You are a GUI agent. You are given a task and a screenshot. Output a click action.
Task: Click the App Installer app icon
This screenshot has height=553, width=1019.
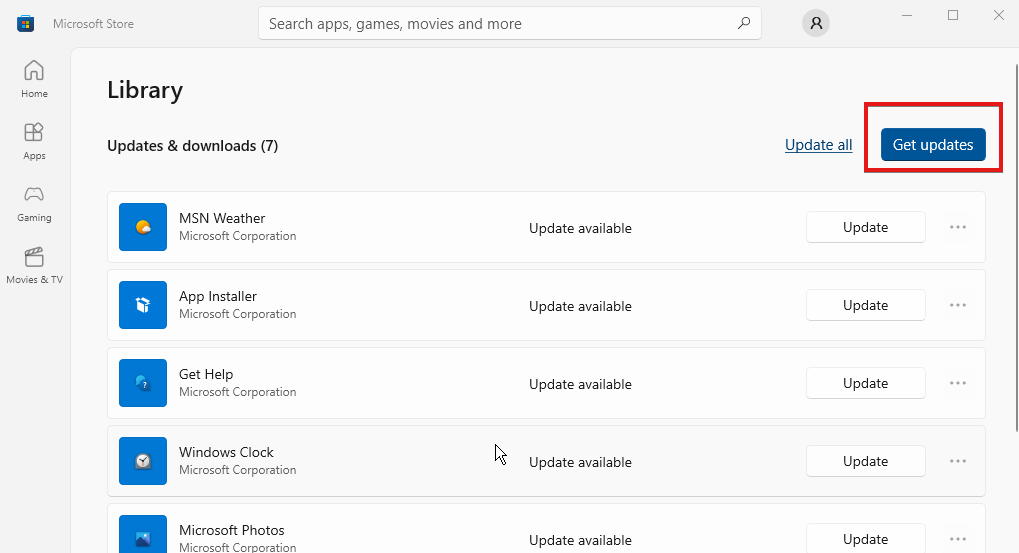(143, 305)
